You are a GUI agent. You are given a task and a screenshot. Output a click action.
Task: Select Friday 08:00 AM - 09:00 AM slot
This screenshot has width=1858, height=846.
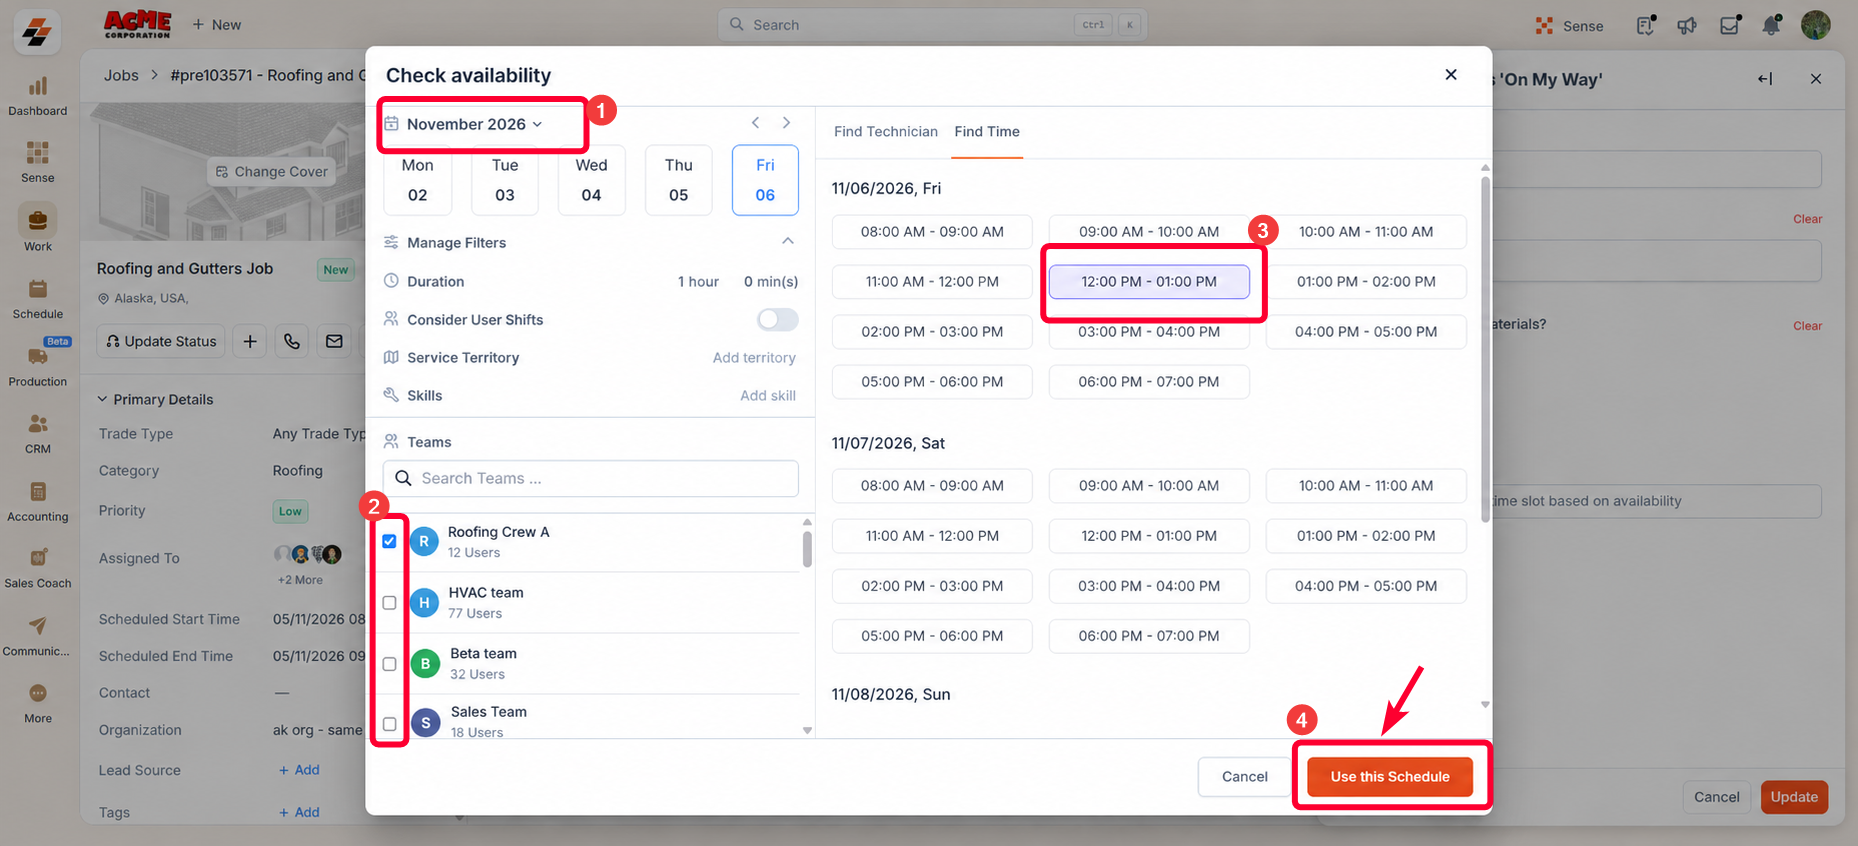[x=932, y=231]
